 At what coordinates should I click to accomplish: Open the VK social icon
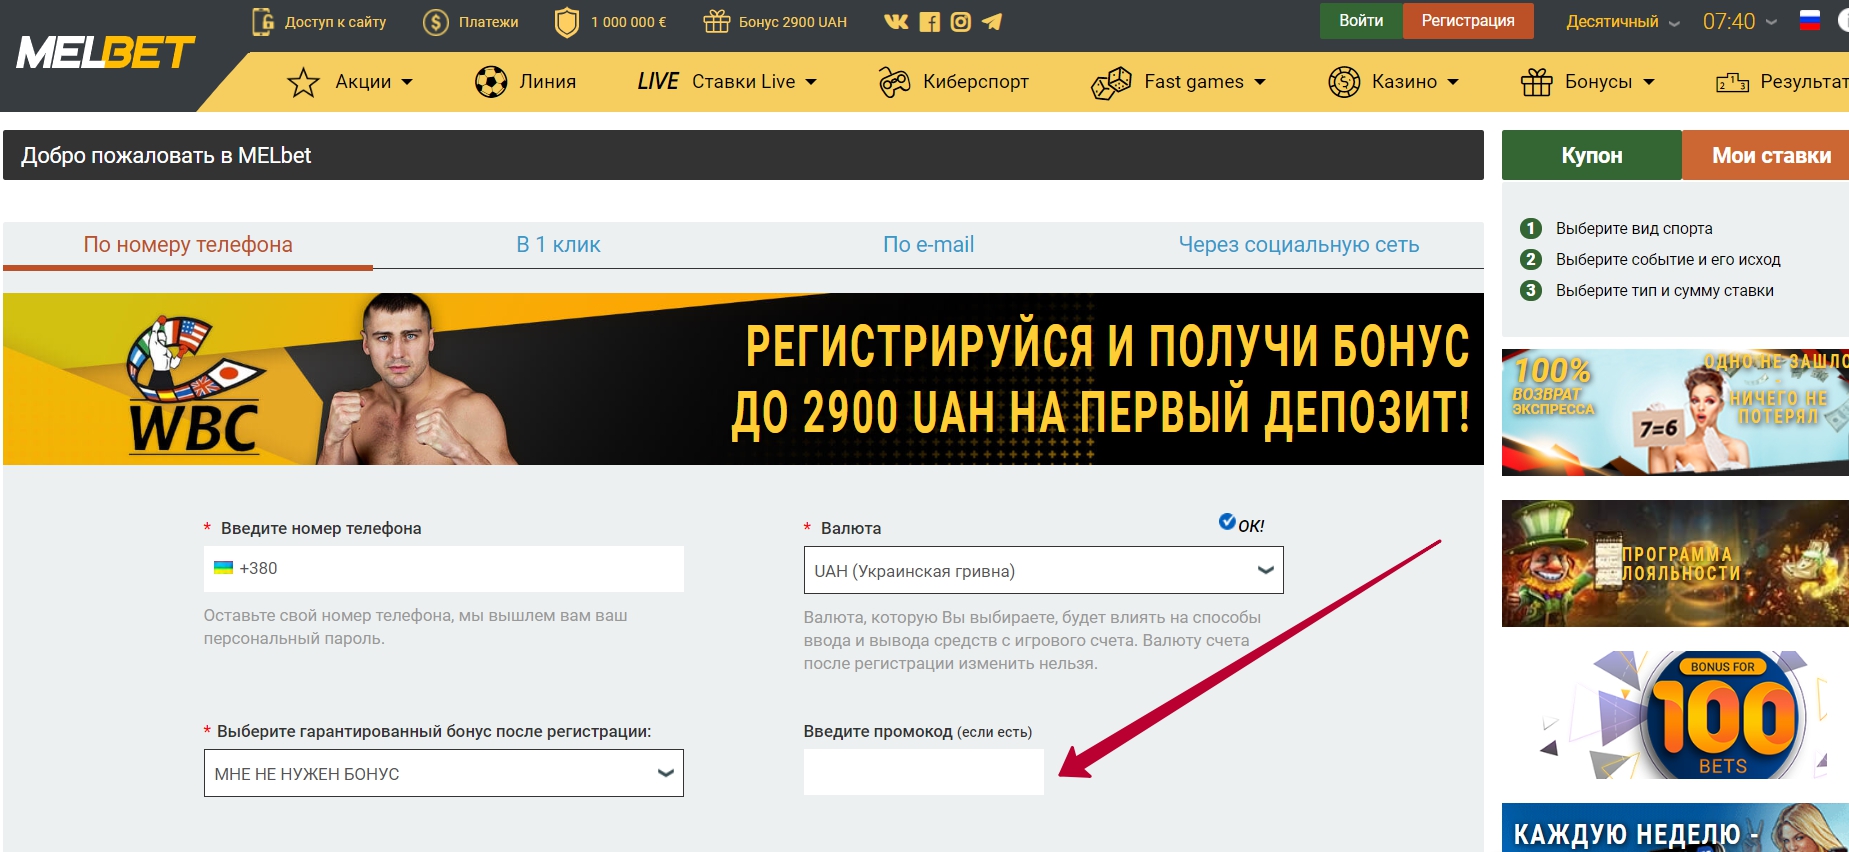point(896,21)
